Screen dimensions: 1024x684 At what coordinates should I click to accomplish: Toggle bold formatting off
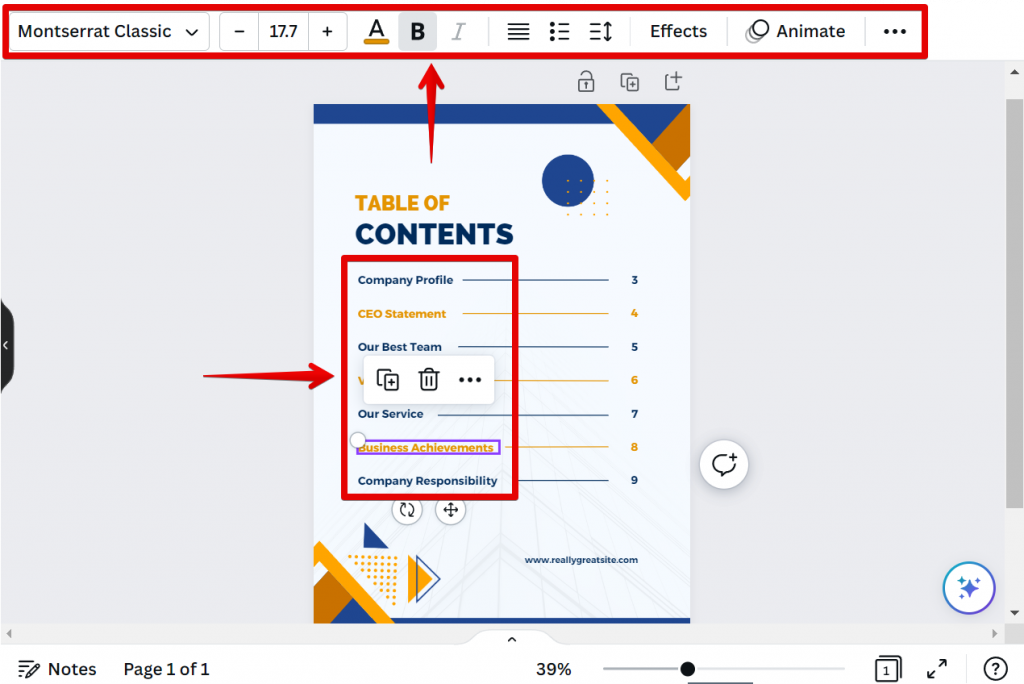coord(417,31)
